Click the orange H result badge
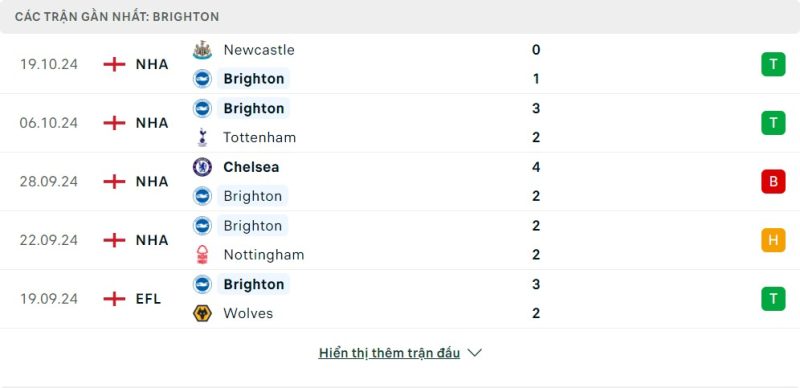Image resolution: width=800 pixels, height=388 pixels. coord(773,240)
